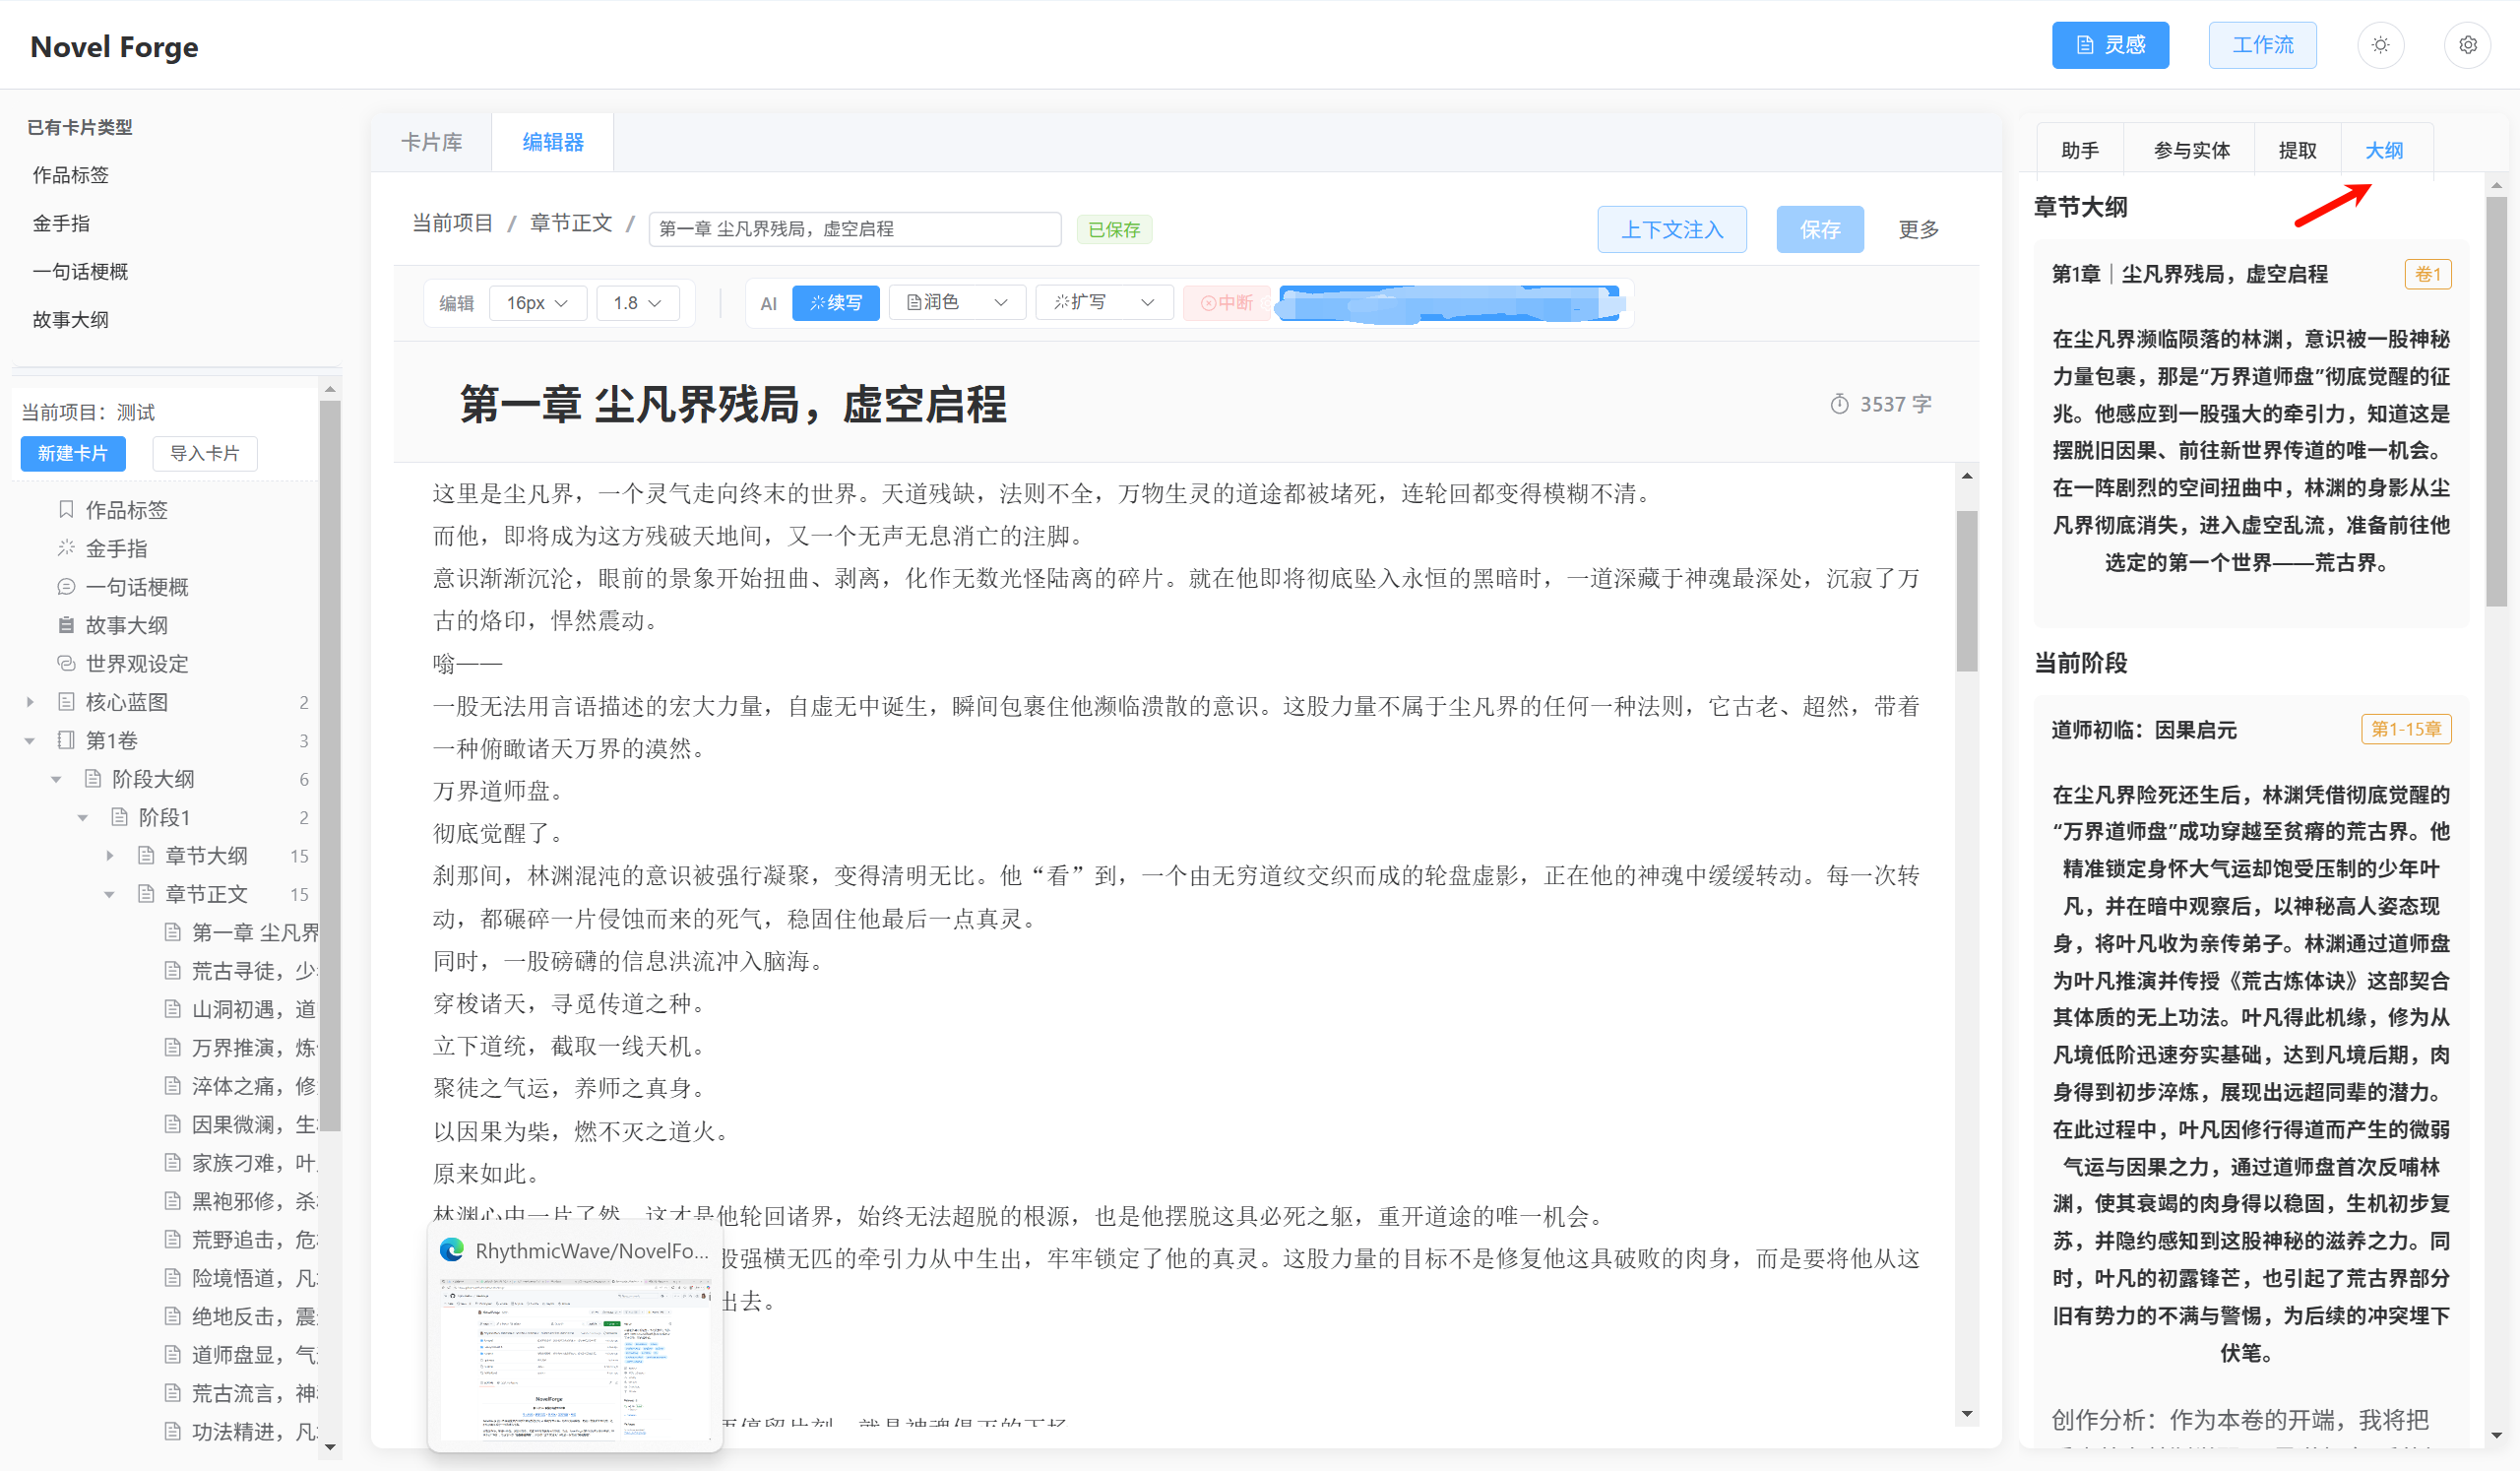
Task: Click the Edge browser icon in taskbar preview
Action: coord(452,1250)
